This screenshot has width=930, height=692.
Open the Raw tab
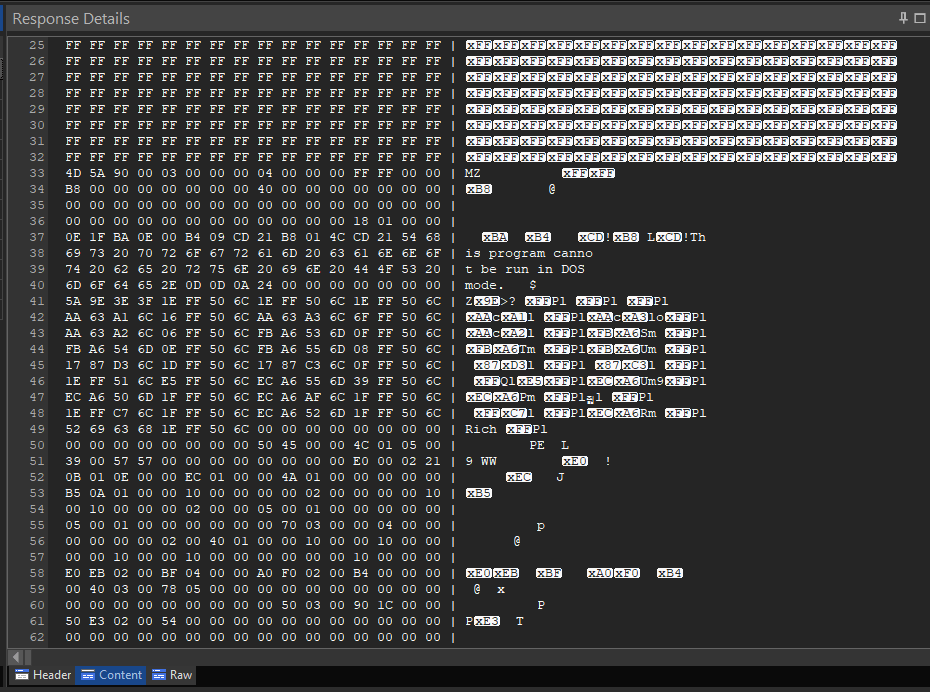point(172,675)
